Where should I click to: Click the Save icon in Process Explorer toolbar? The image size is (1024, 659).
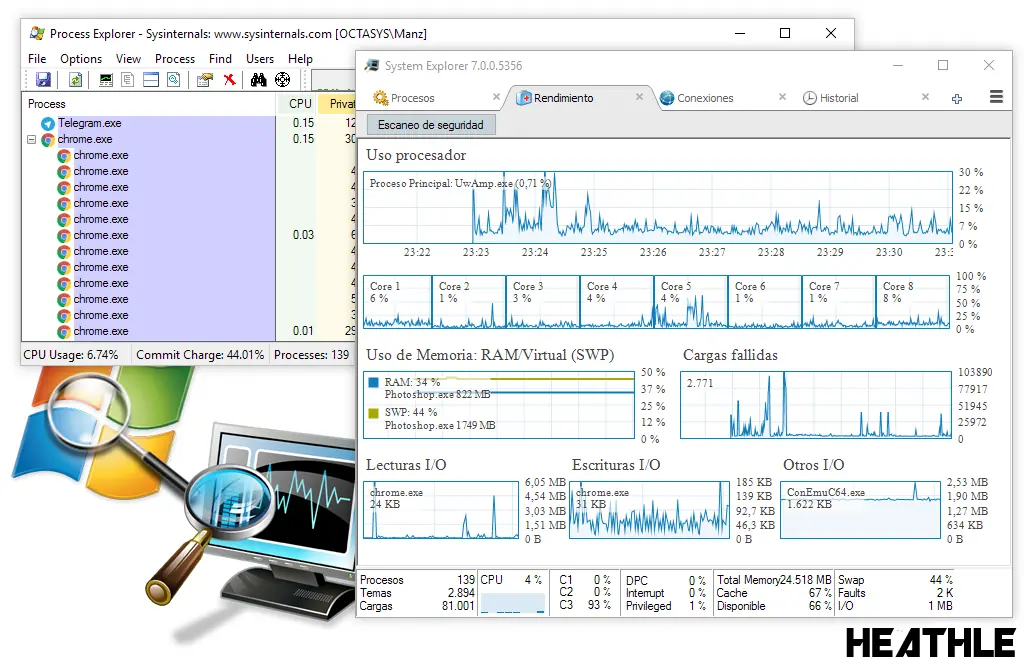(x=43, y=80)
